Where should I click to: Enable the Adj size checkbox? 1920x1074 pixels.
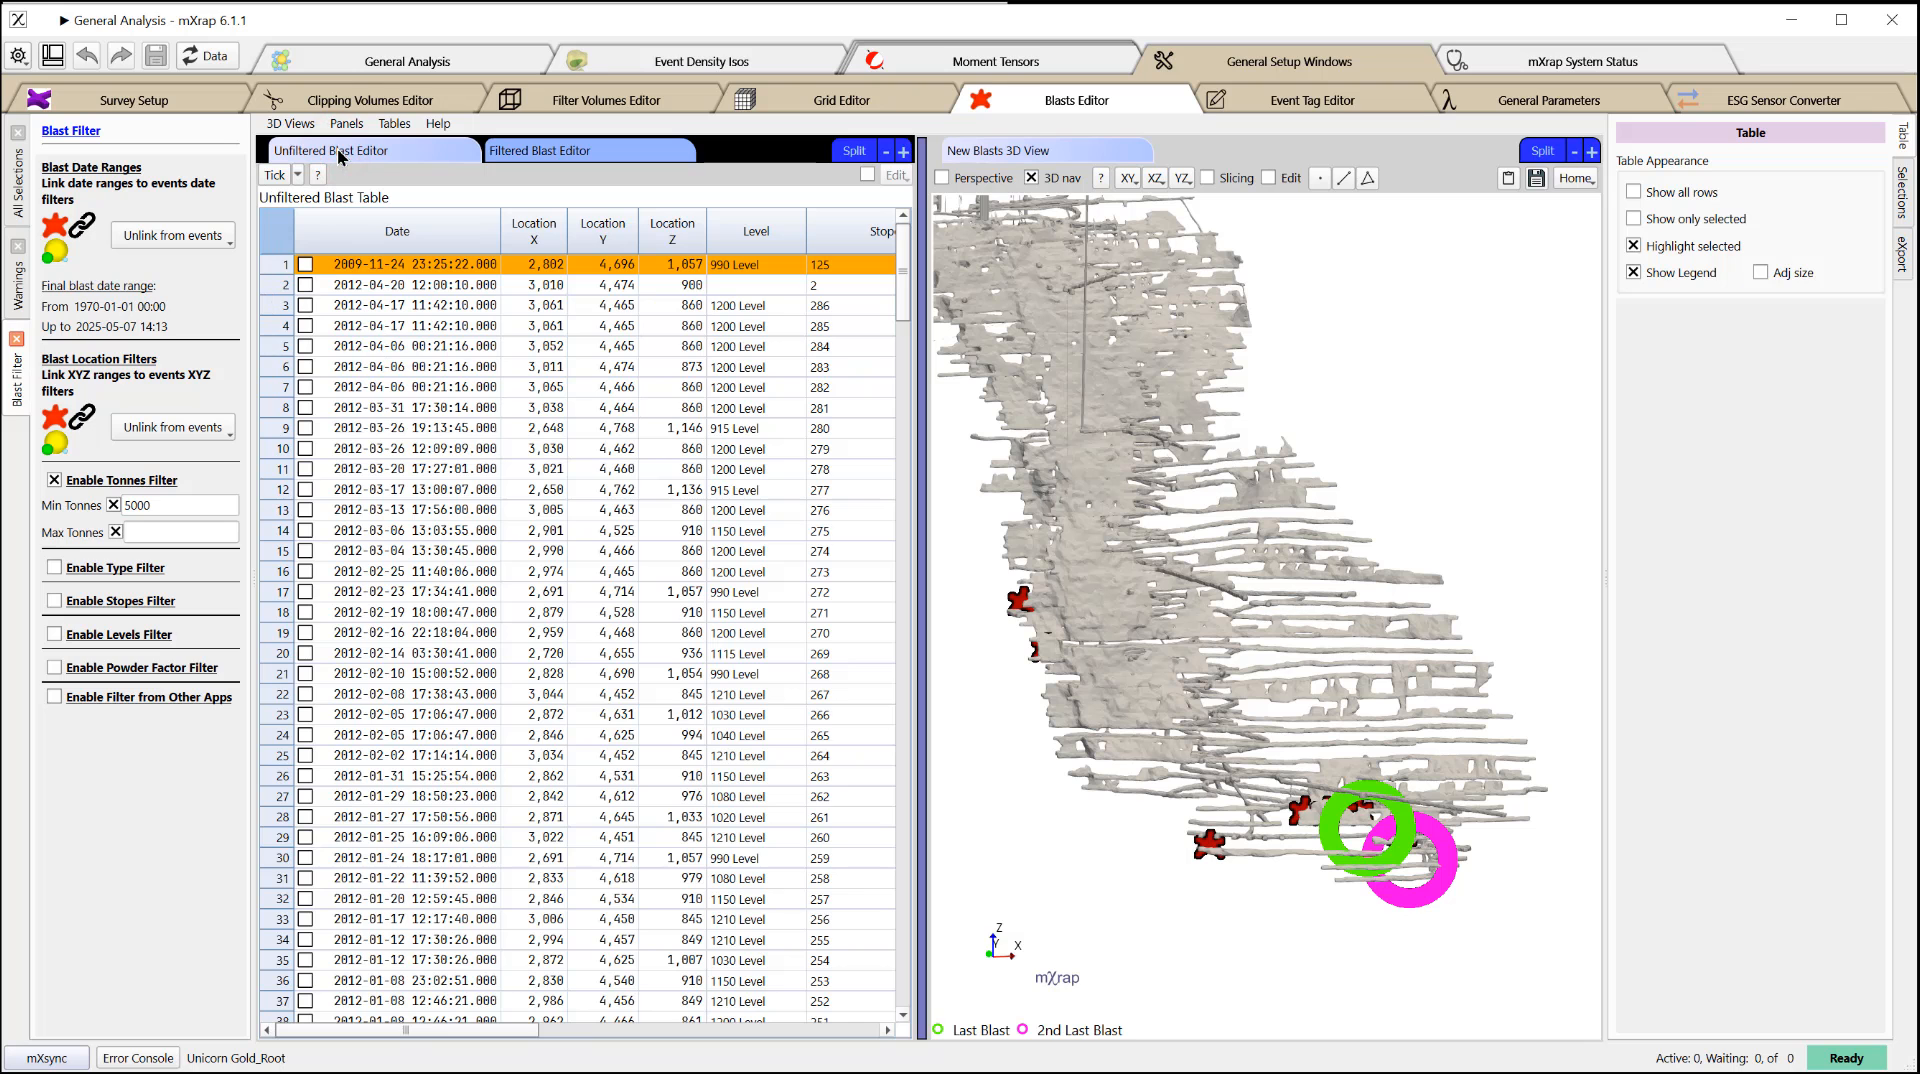(x=1761, y=272)
